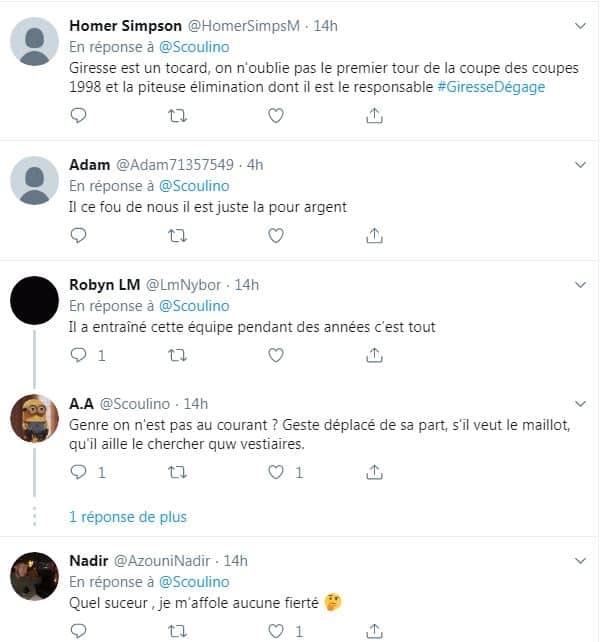Reply to A.A's tweet about maillot
Viewport: 600px width, 642px height.
(x=78, y=472)
